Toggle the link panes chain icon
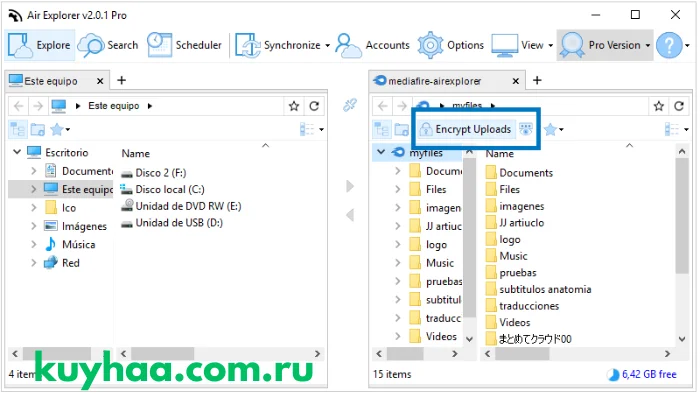This screenshot has width=700, height=394. (350, 105)
